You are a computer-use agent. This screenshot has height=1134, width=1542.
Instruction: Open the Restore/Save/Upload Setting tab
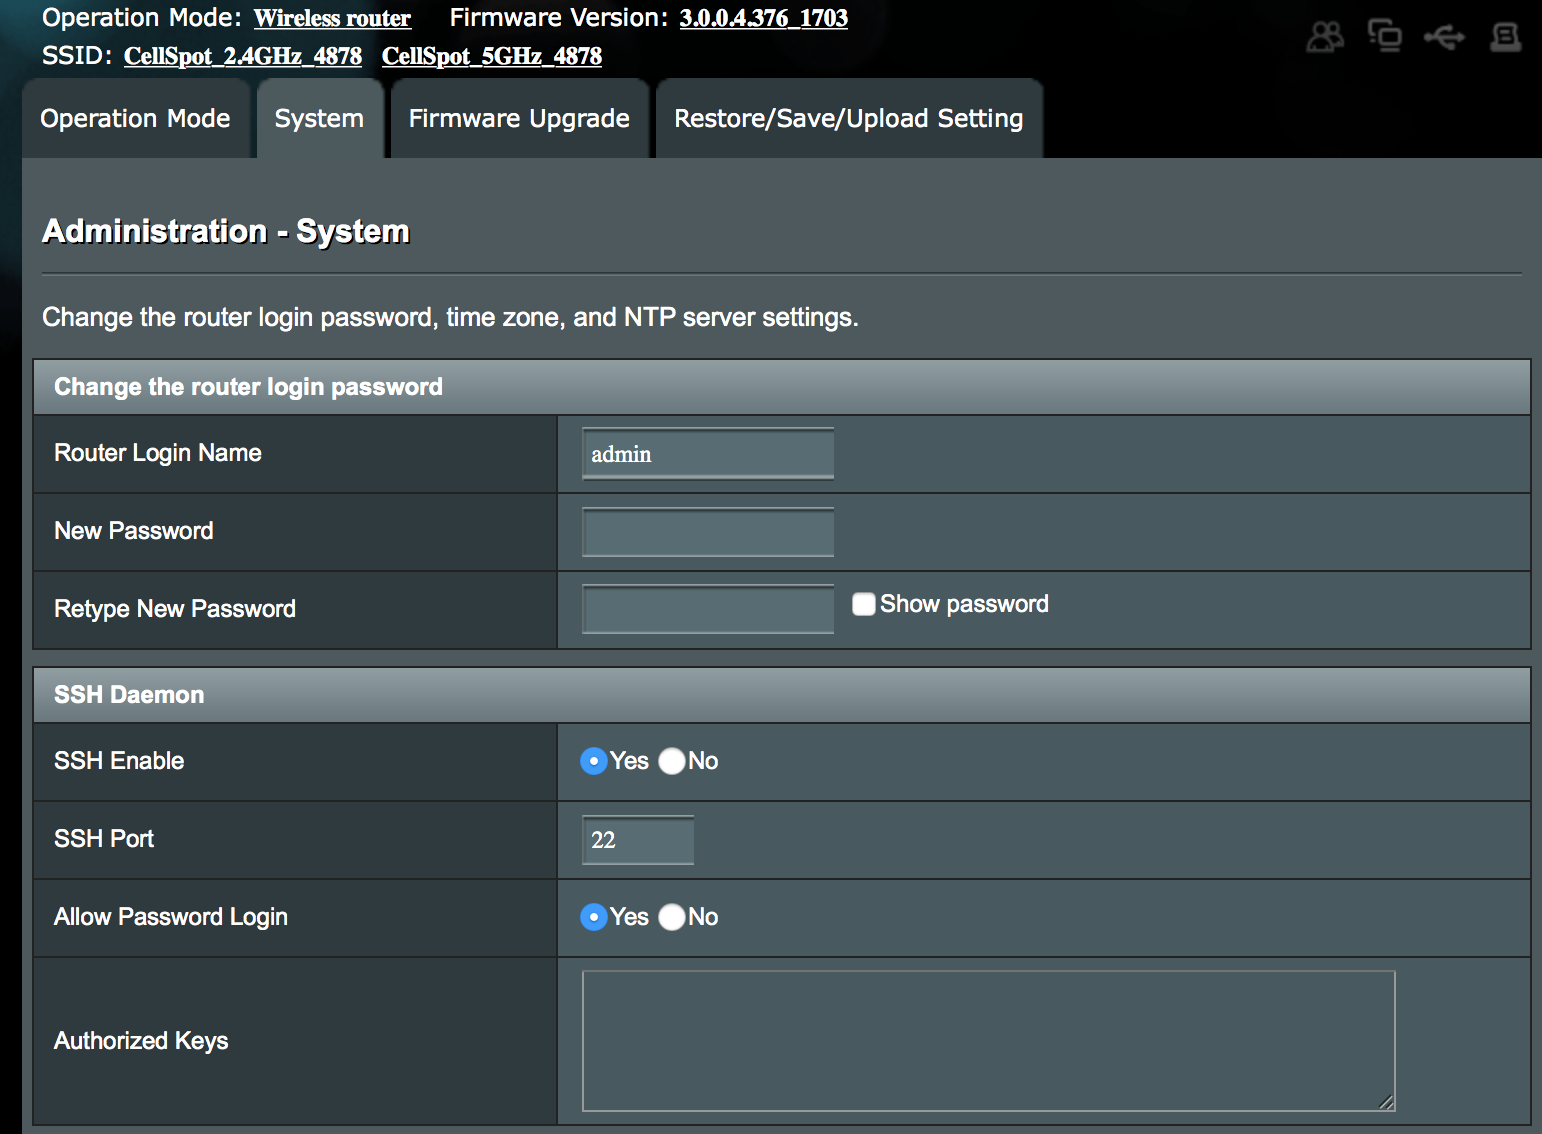(x=848, y=119)
